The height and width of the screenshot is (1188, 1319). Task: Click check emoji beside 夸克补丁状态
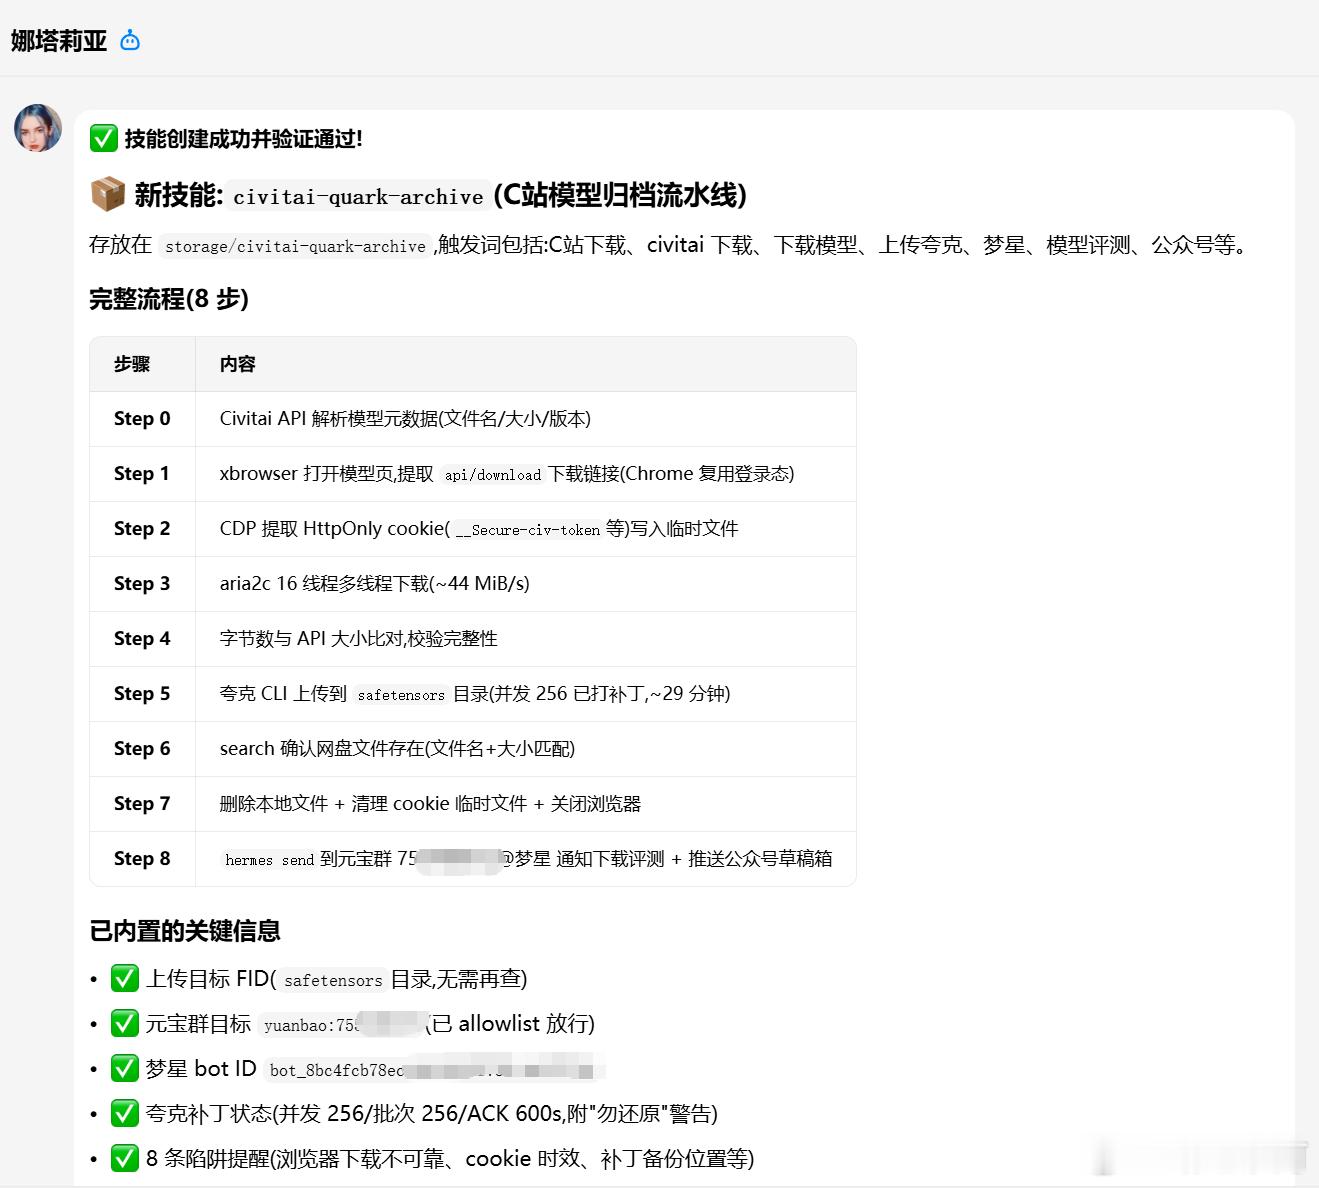tap(124, 1114)
